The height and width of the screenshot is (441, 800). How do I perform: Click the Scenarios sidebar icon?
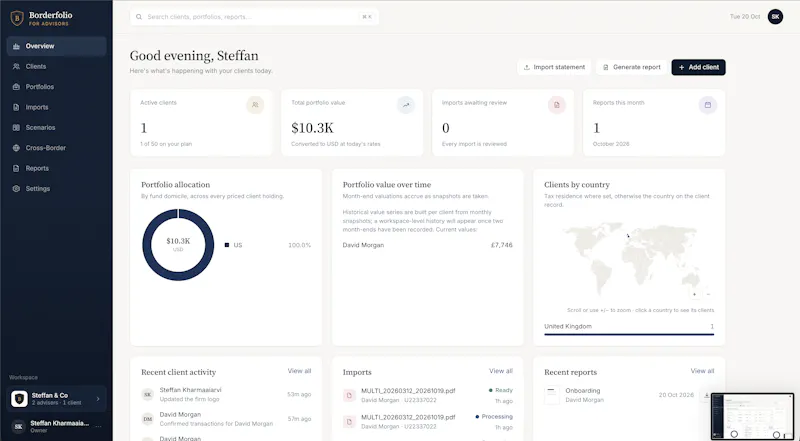[16, 128]
